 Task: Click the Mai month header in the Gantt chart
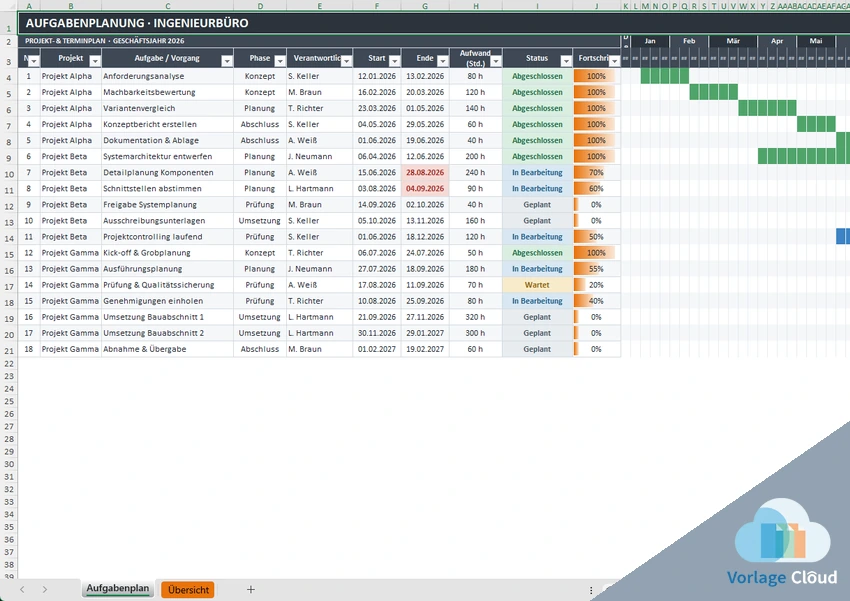(816, 41)
